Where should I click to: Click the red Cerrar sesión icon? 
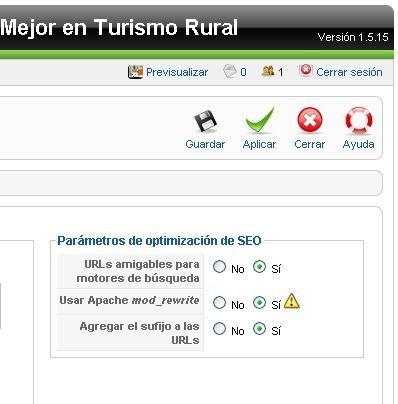(306, 71)
